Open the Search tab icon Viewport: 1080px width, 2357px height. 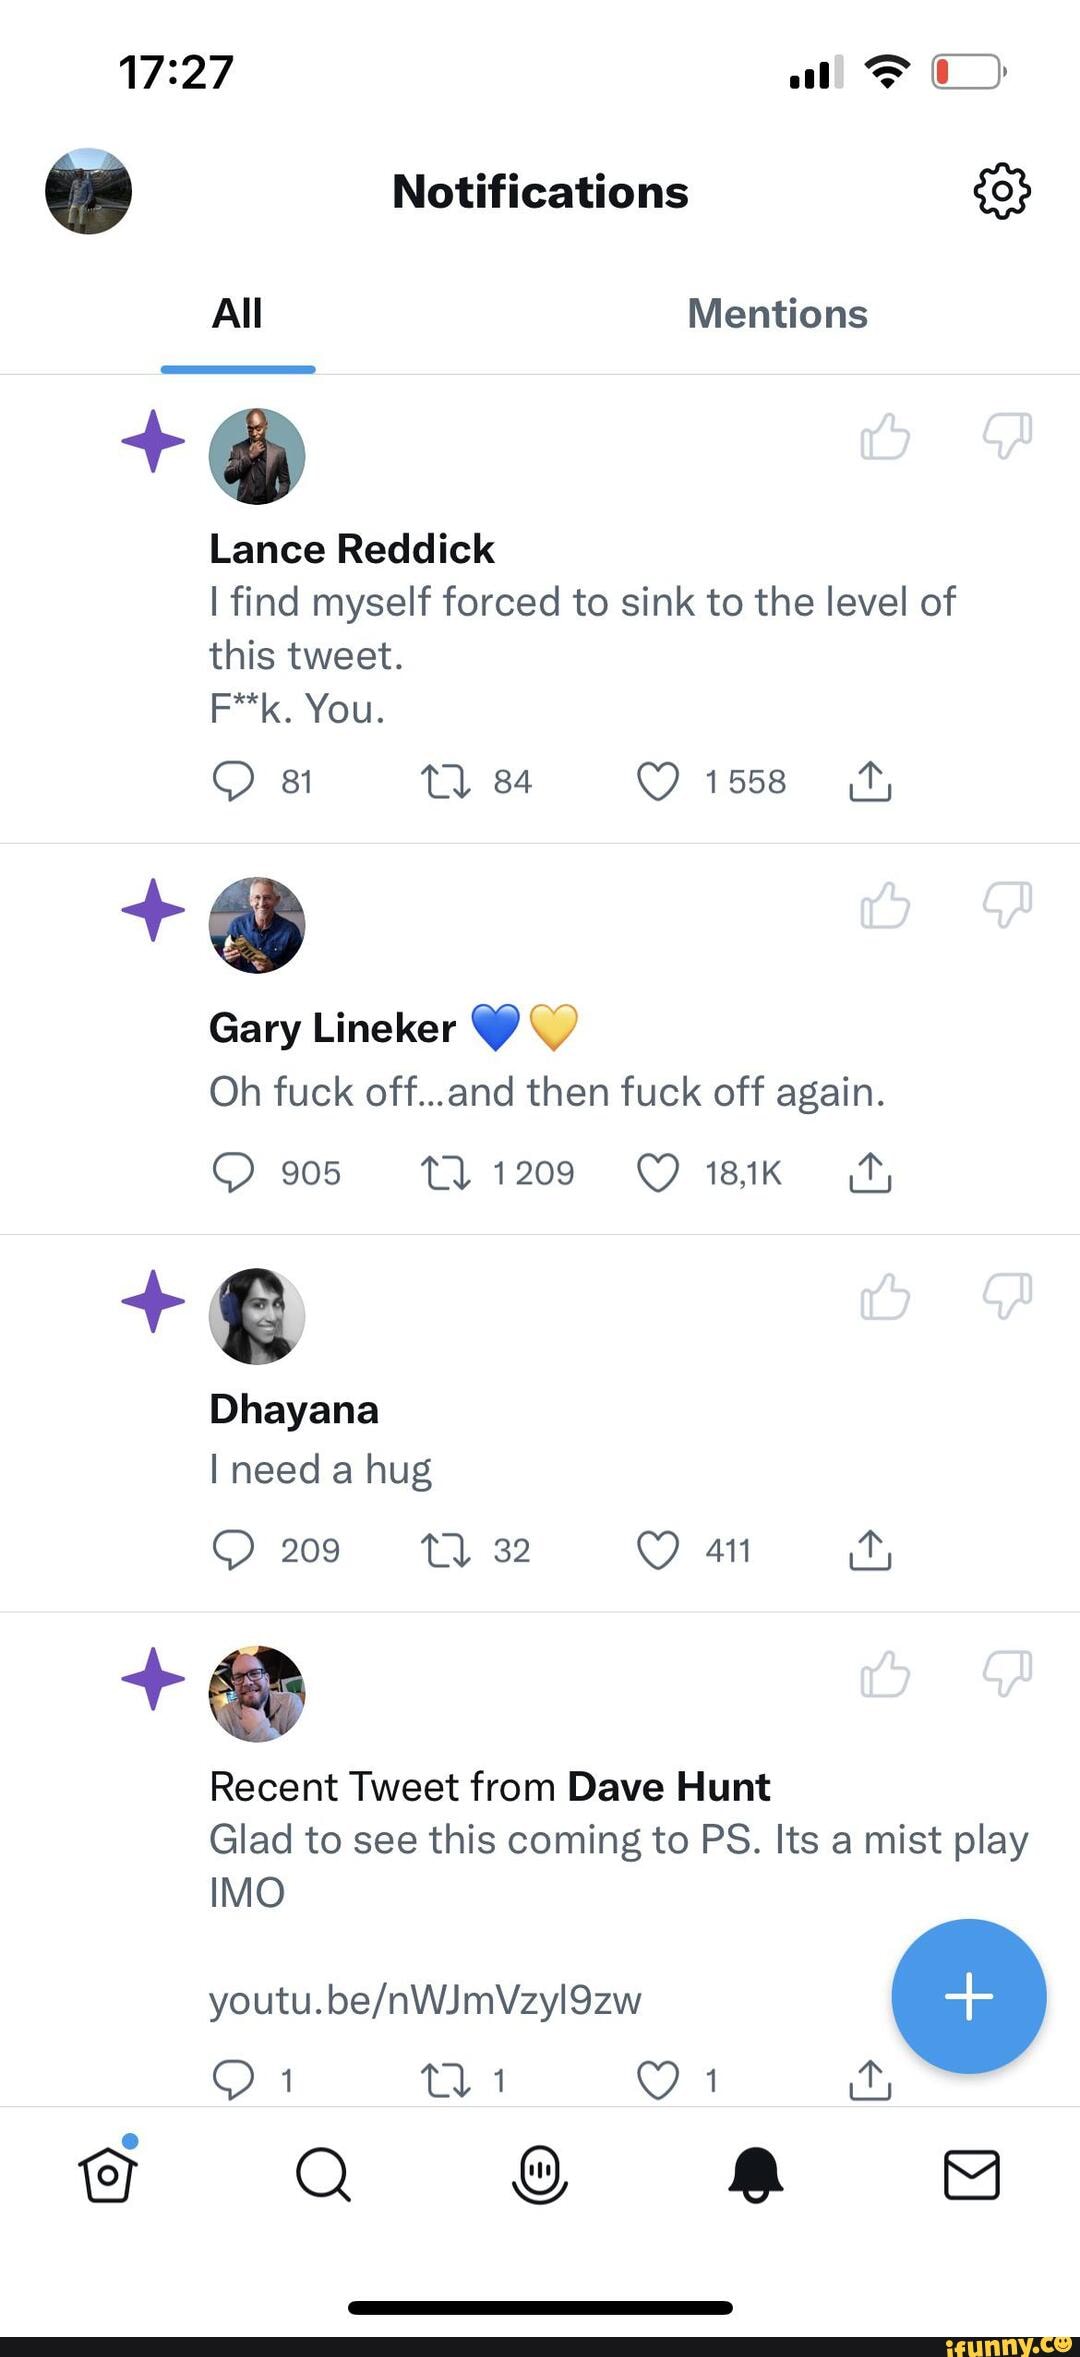tap(322, 2173)
